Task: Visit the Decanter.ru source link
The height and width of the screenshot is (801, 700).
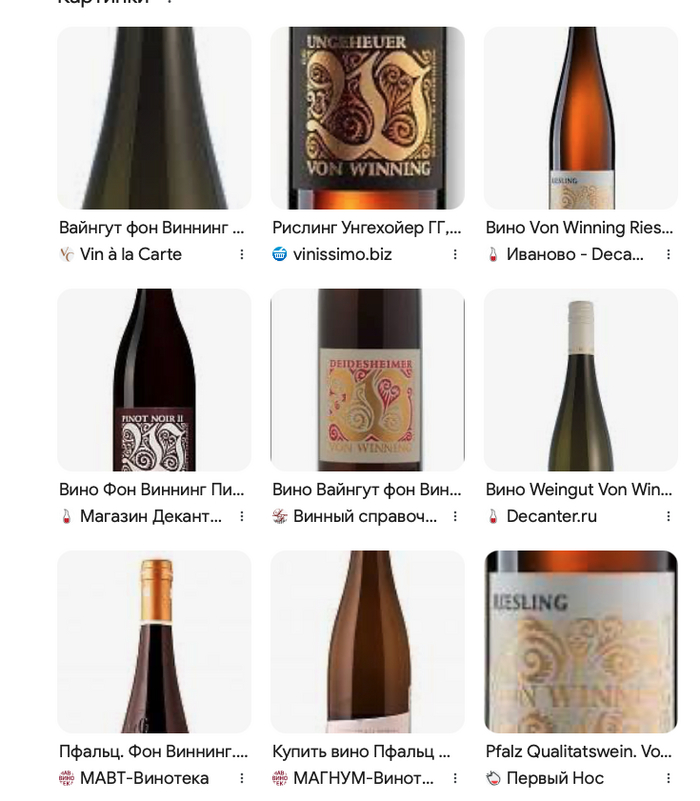Action: click(551, 516)
